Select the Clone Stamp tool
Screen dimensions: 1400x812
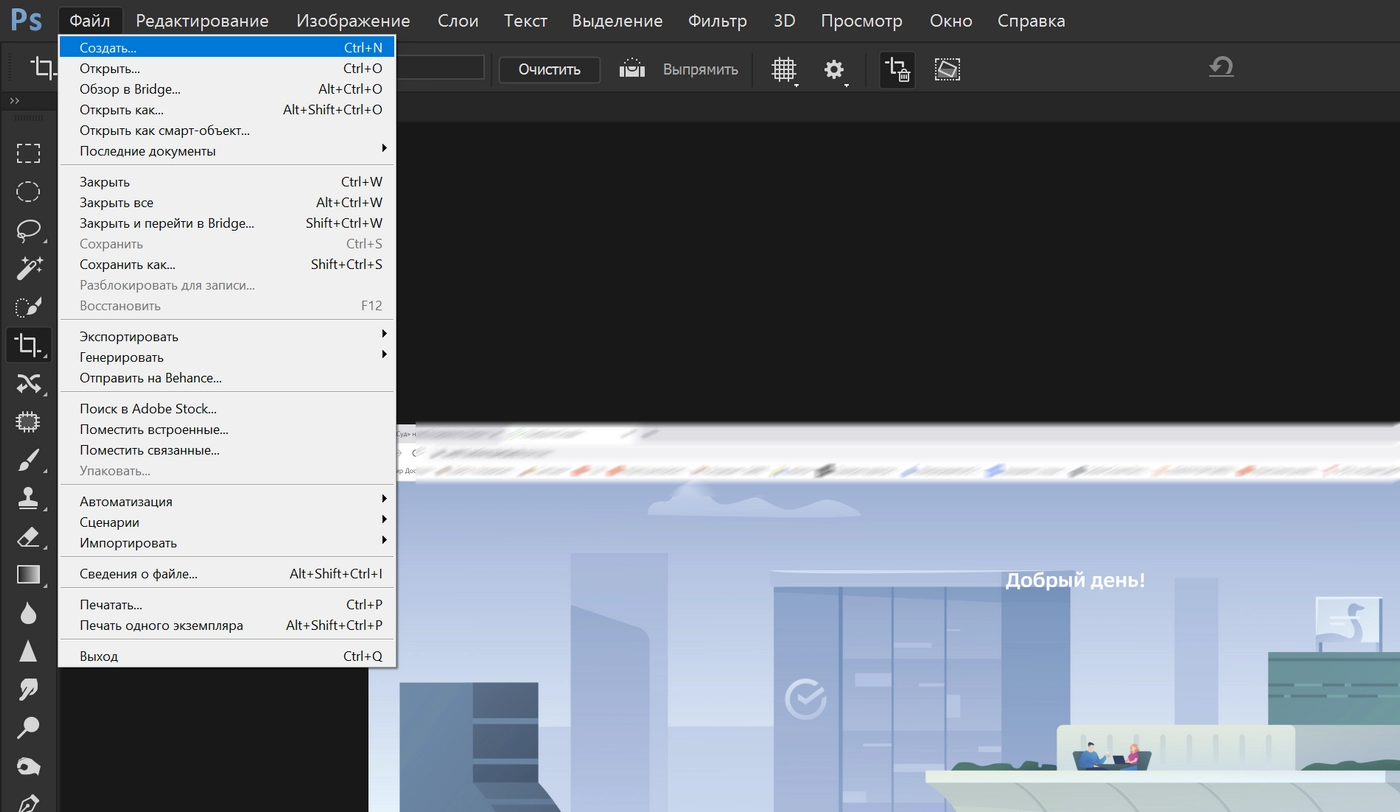point(28,498)
